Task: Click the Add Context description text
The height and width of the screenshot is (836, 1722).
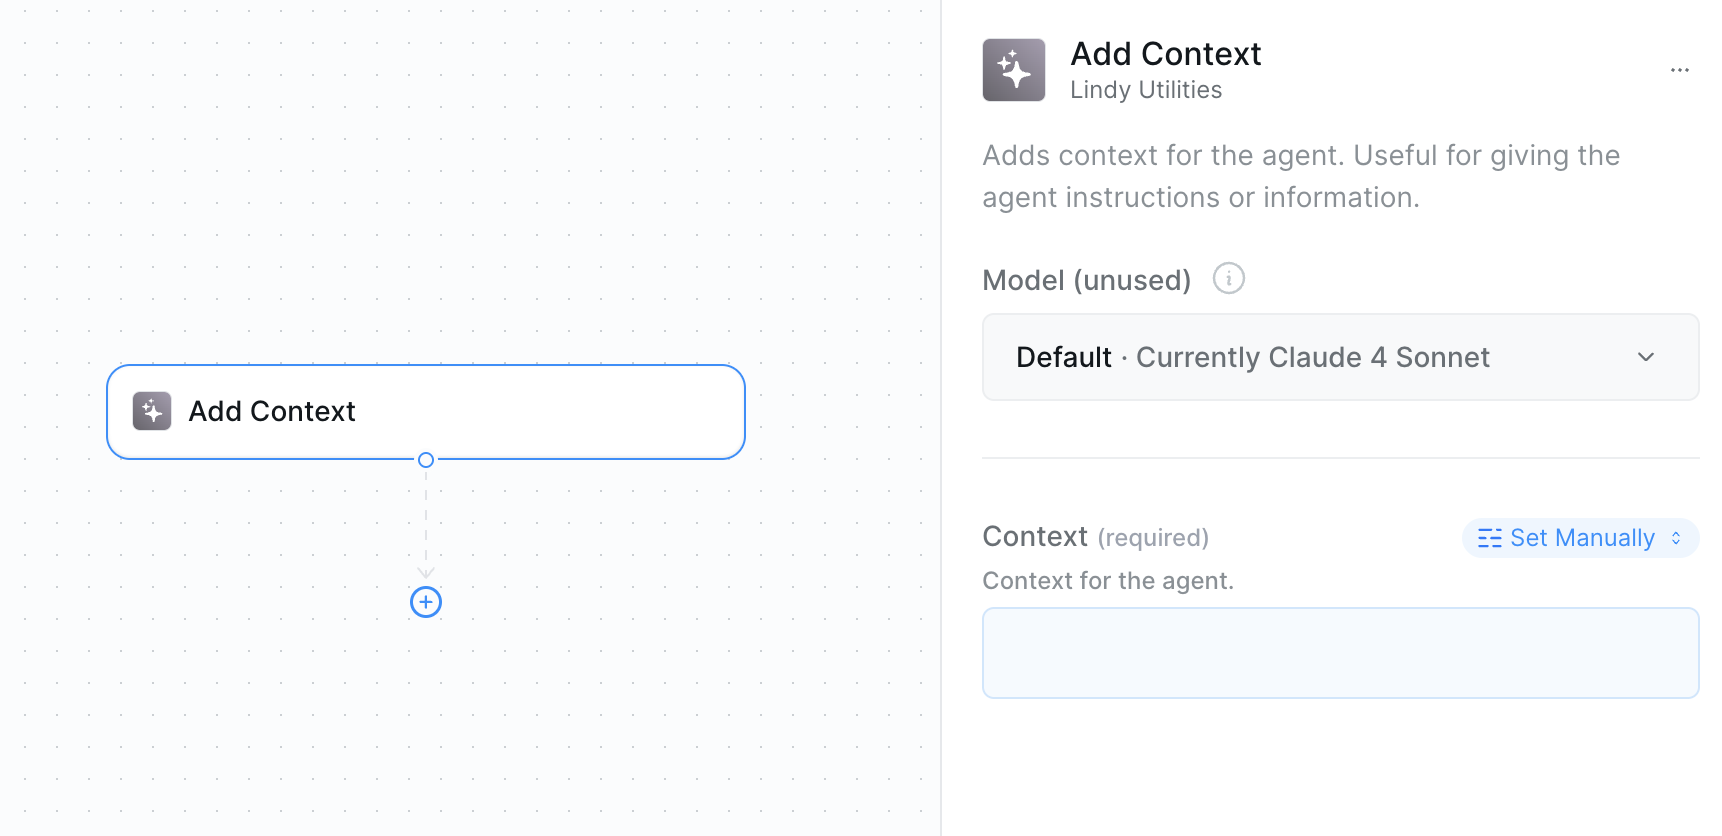Action: [x=1300, y=176]
